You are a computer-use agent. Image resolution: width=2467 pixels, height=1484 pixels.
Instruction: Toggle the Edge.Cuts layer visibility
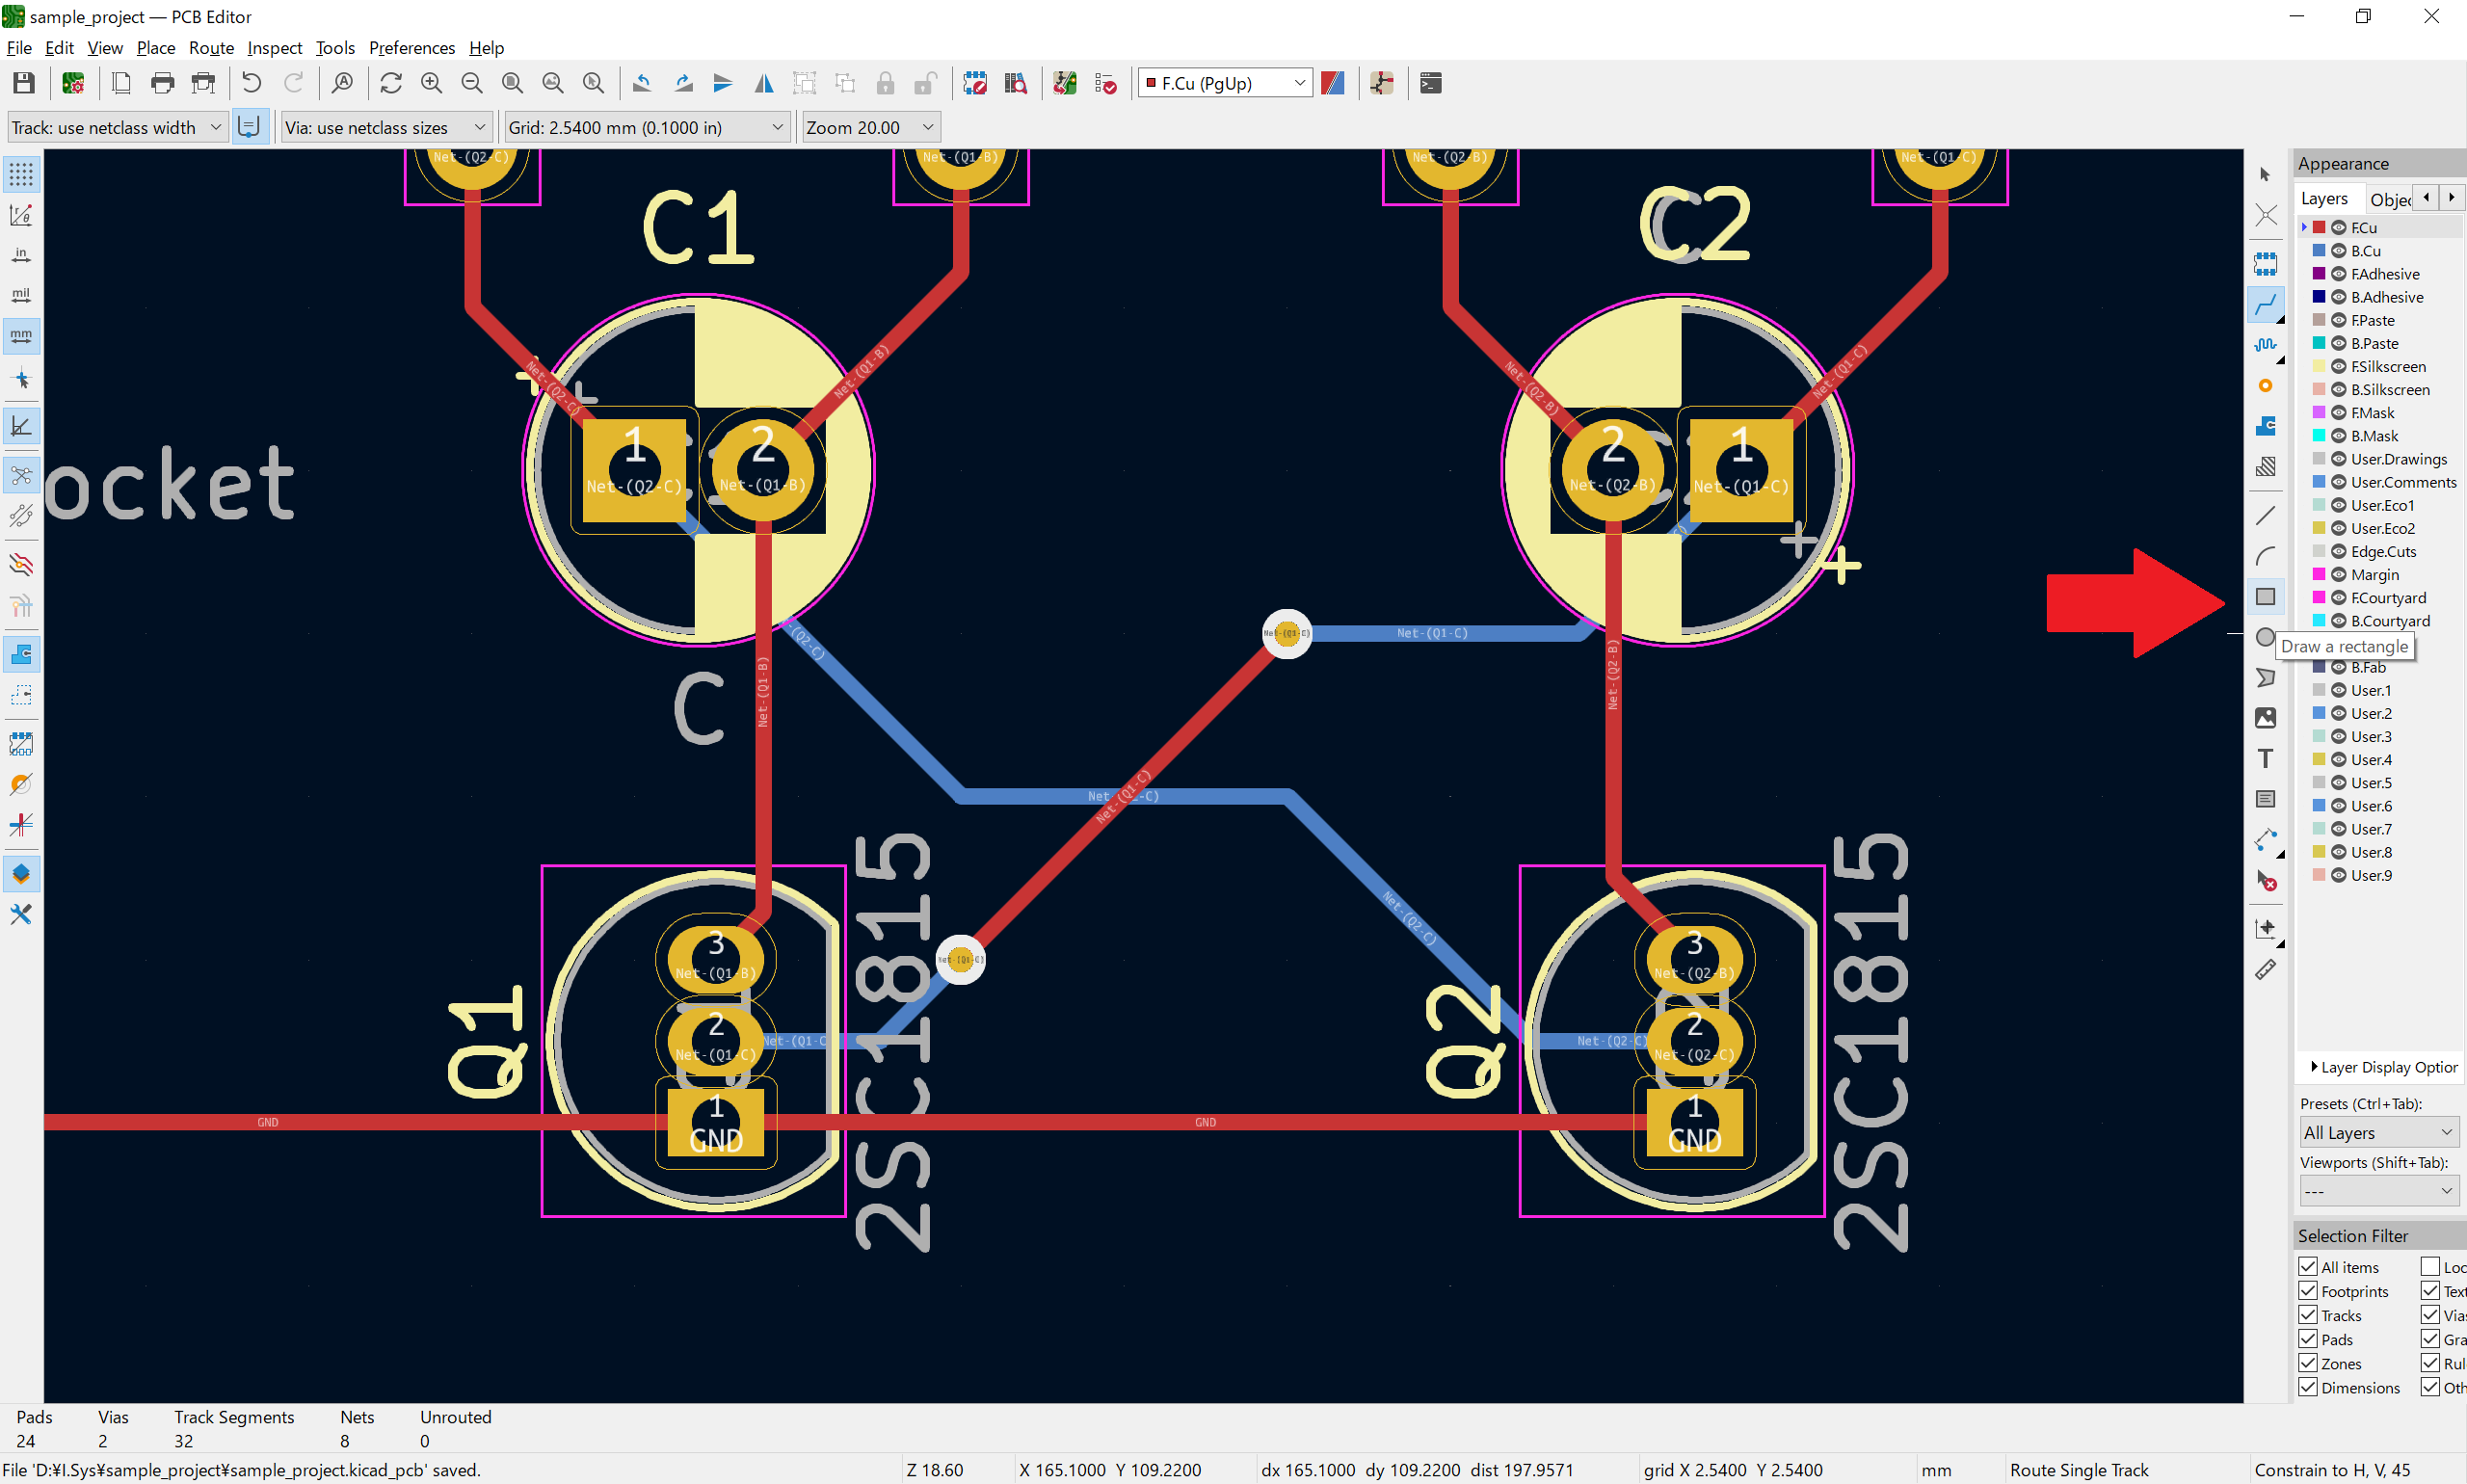(x=2337, y=550)
